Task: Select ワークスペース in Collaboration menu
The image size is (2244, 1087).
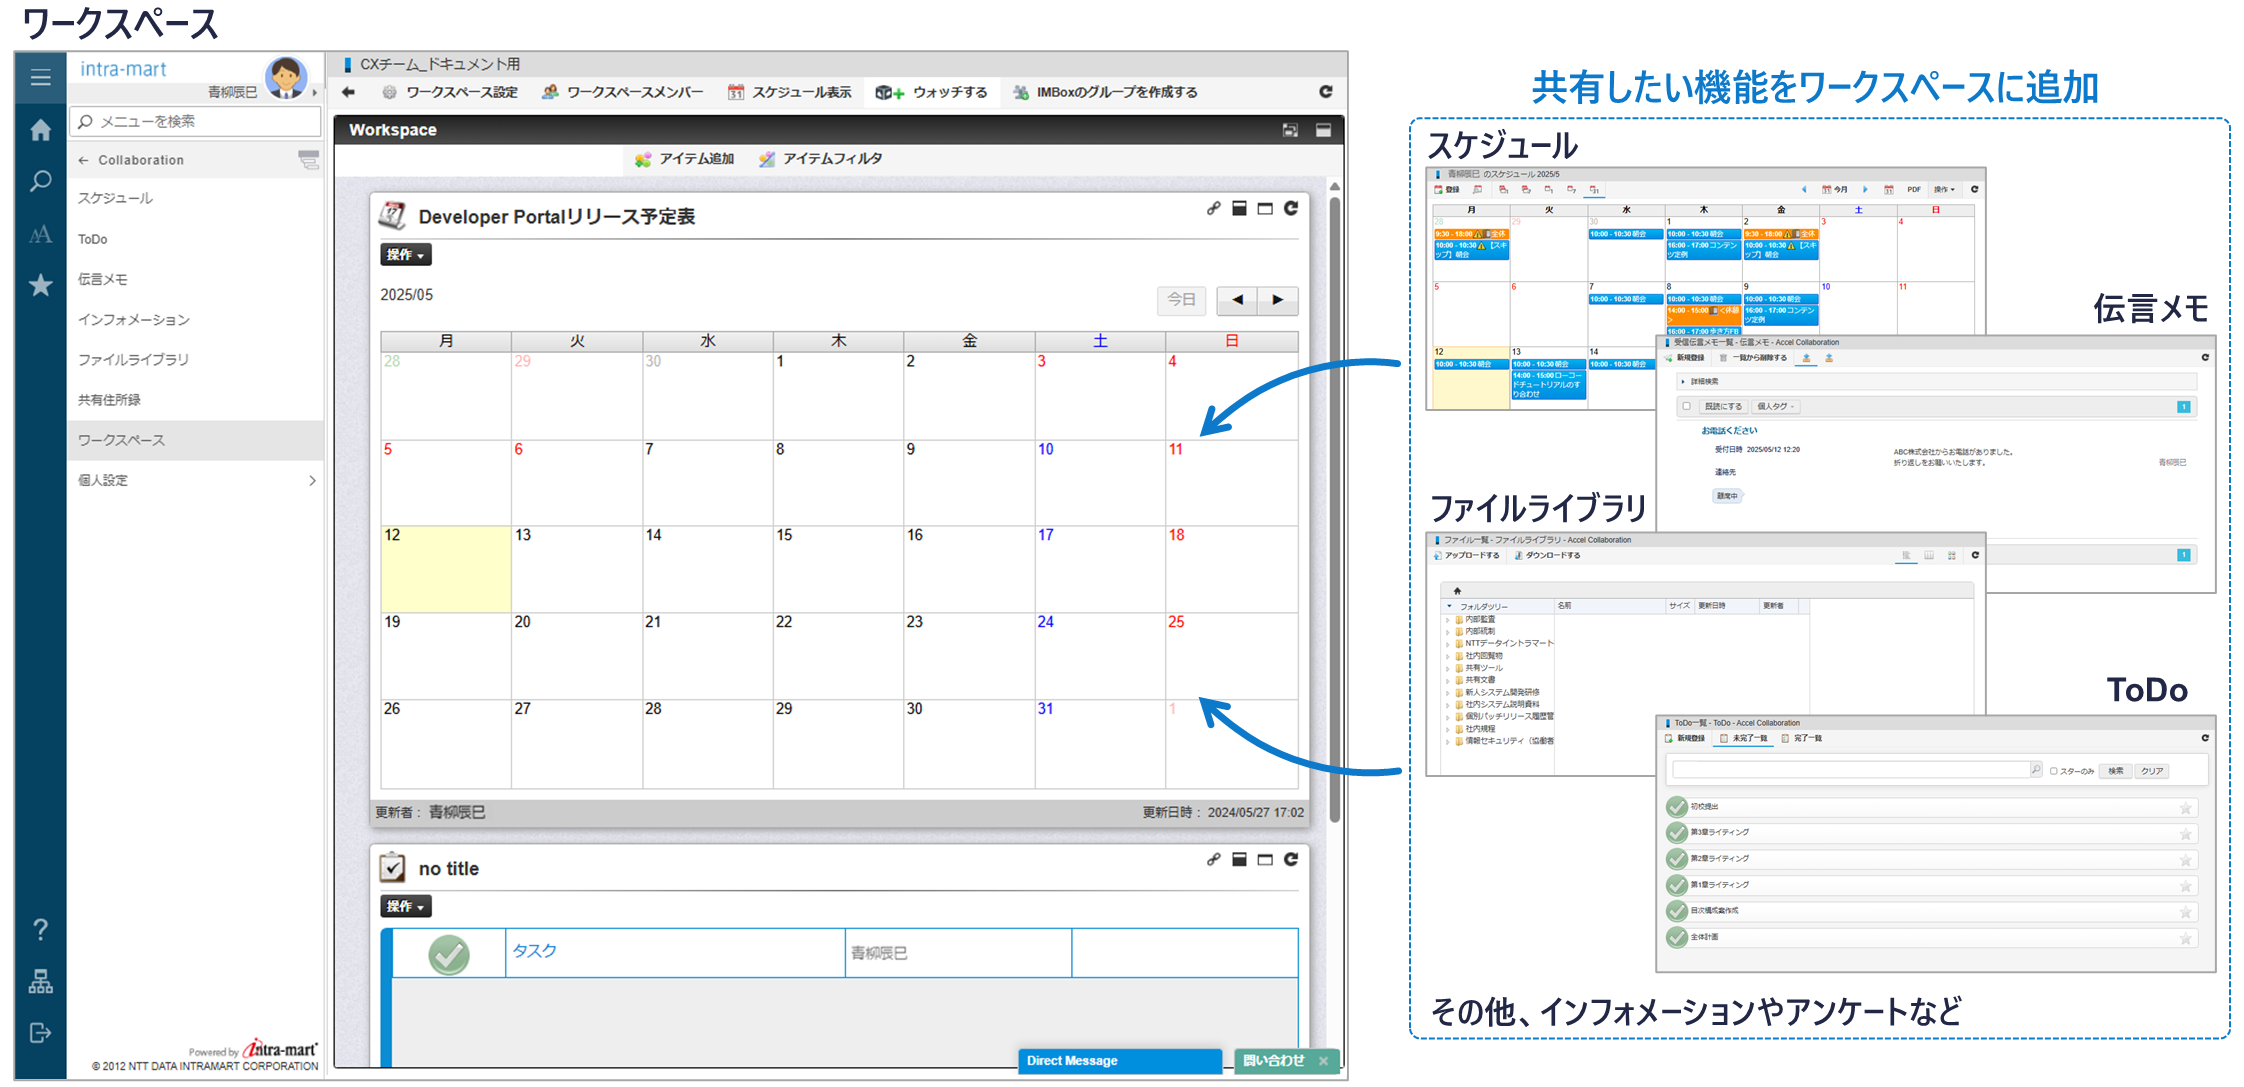Action: [x=195, y=440]
